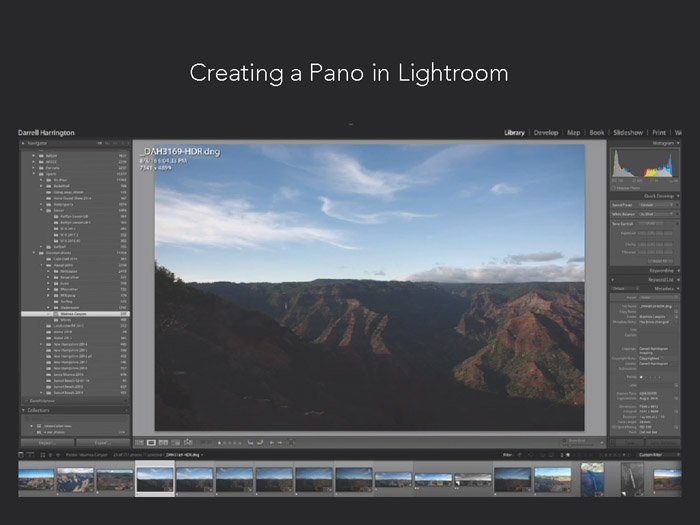The width and height of the screenshot is (700, 525).
Task: Click the folder icon beside Waimea Canyon
Action: pos(55,313)
